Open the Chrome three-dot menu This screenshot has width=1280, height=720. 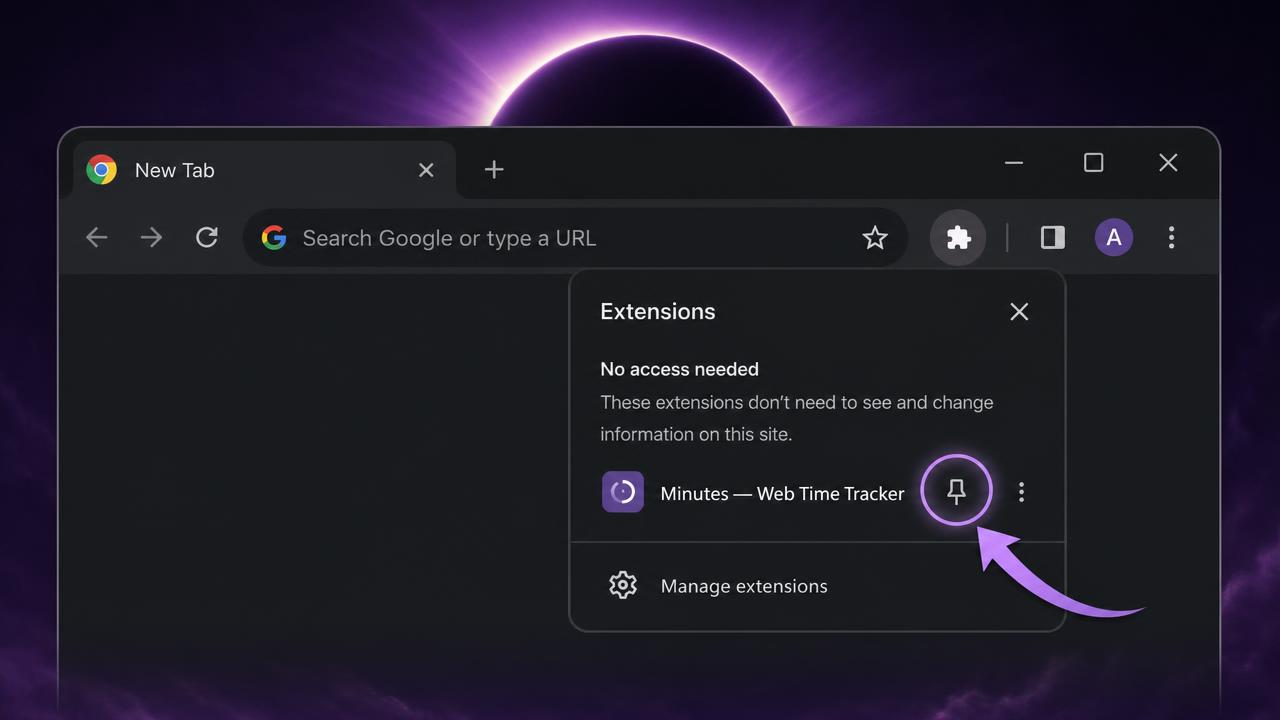coord(1171,238)
